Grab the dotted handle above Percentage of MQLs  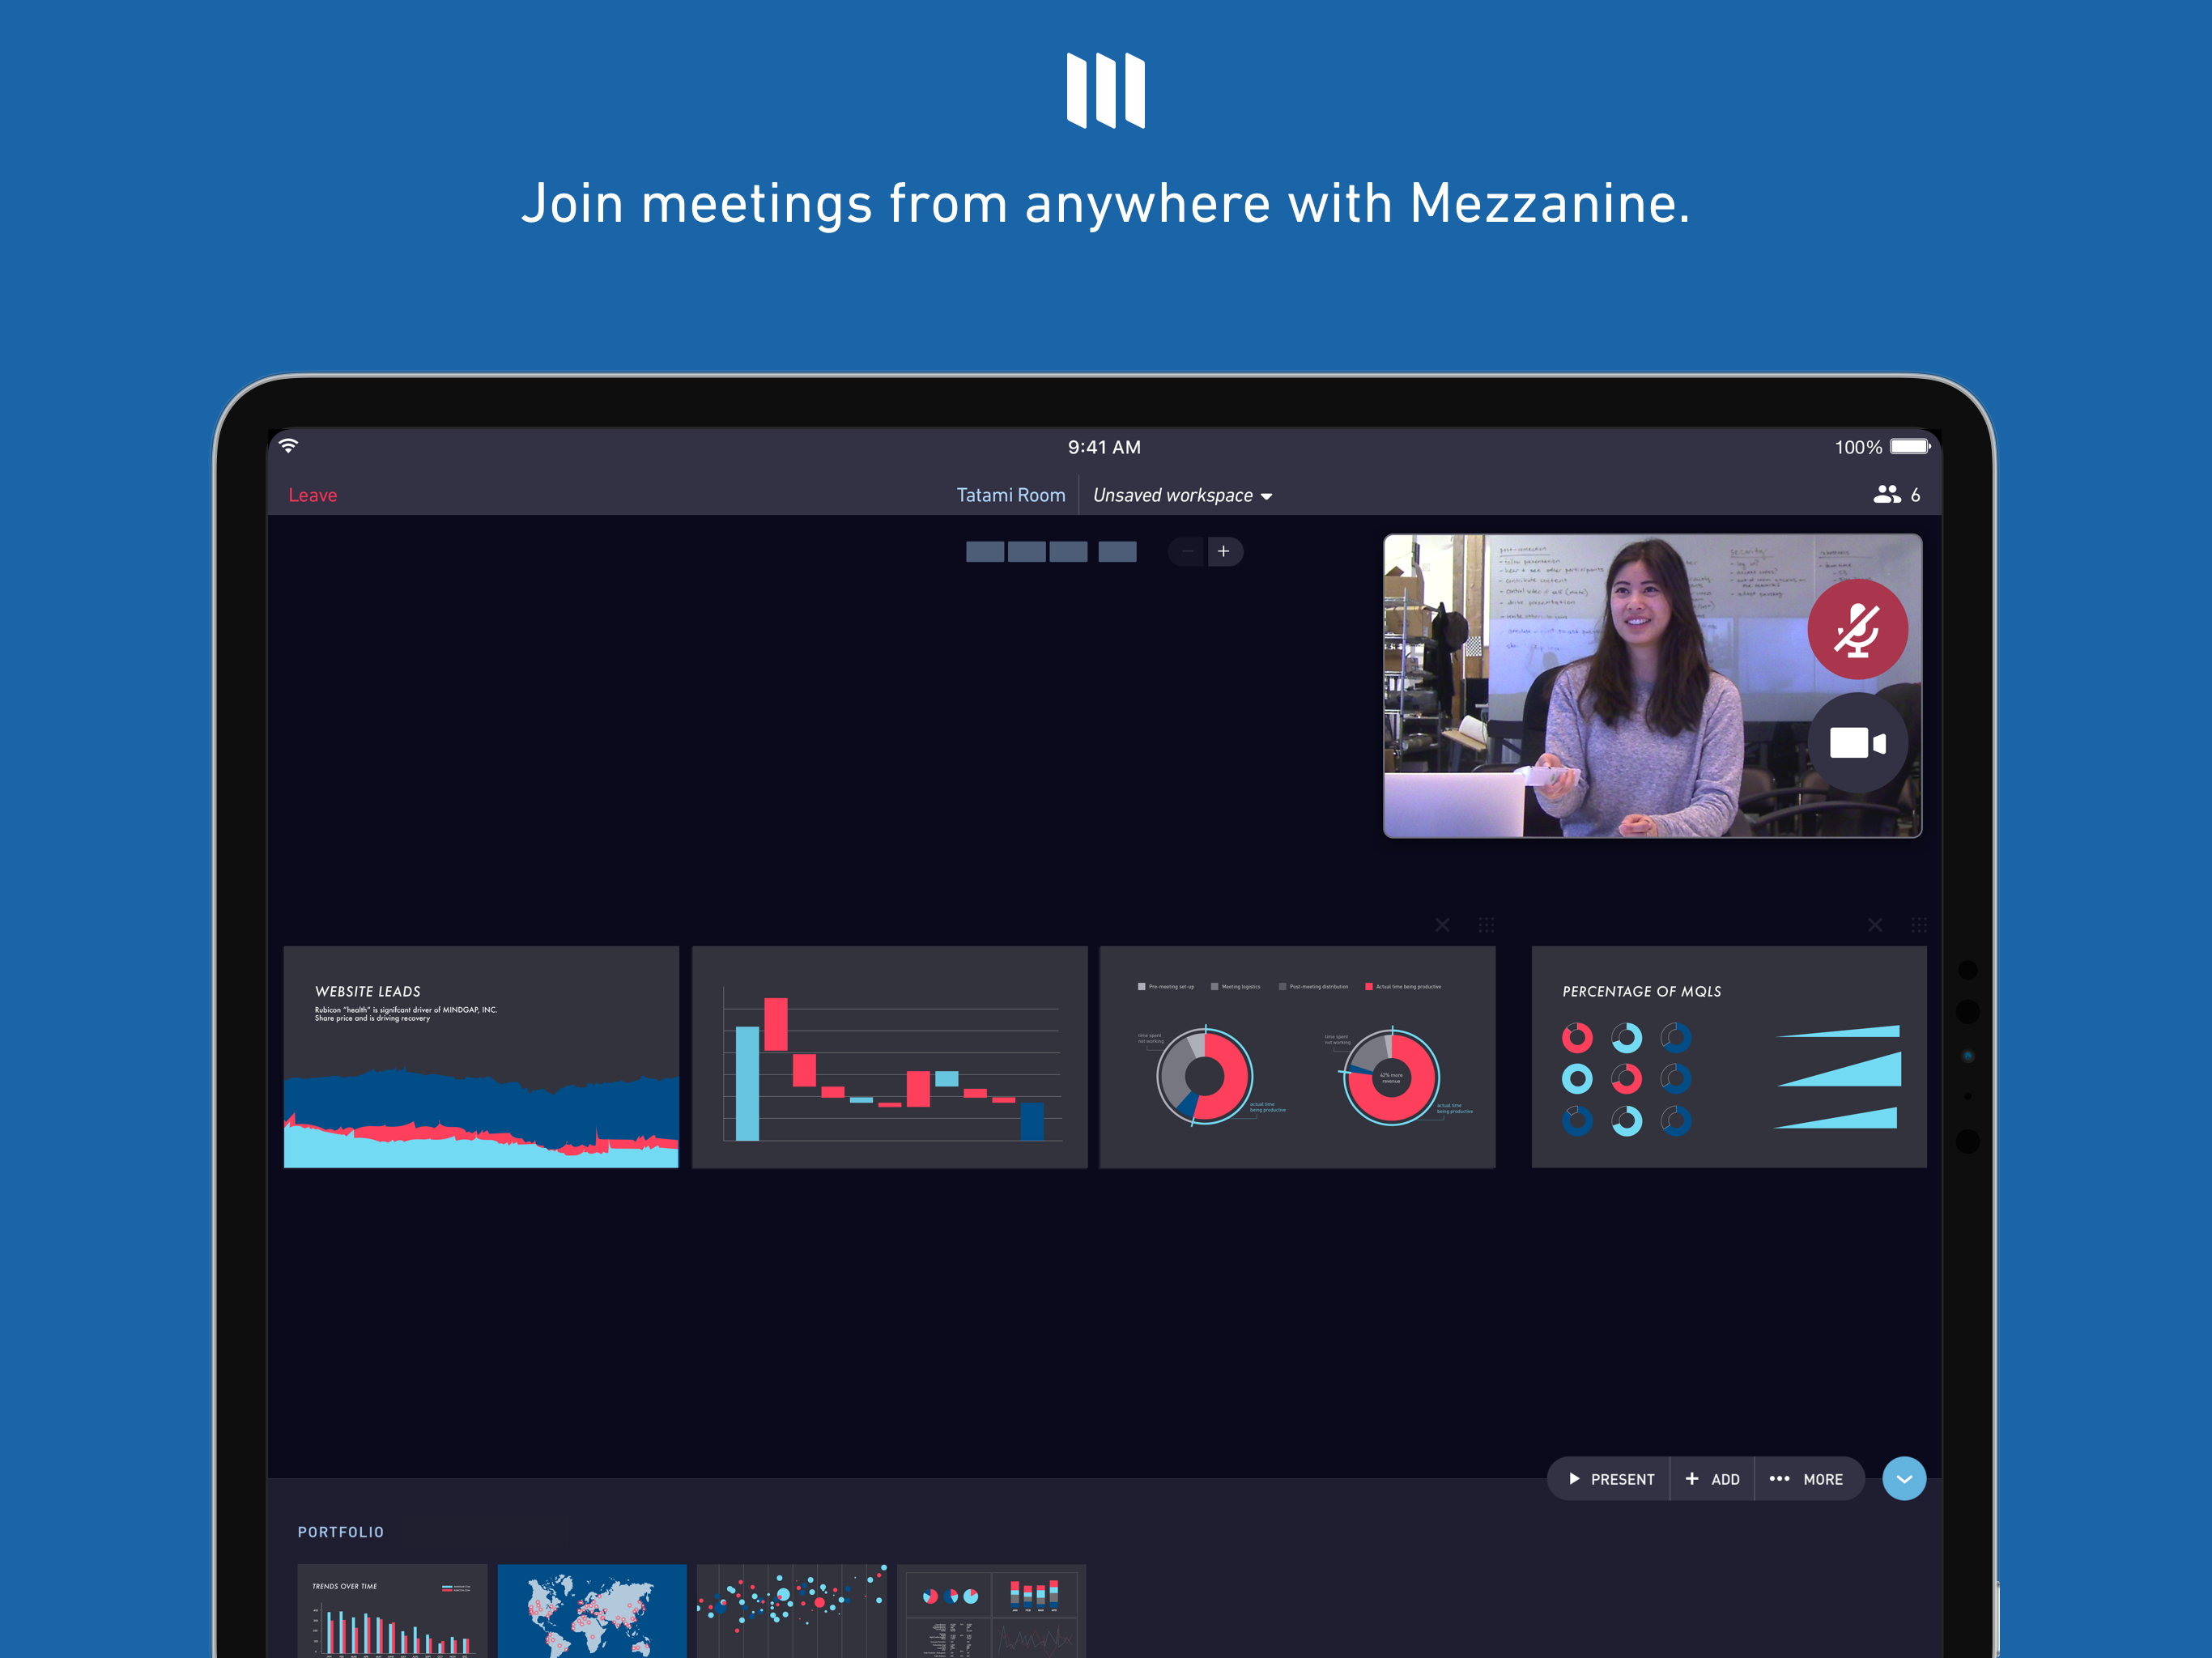tap(1918, 925)
